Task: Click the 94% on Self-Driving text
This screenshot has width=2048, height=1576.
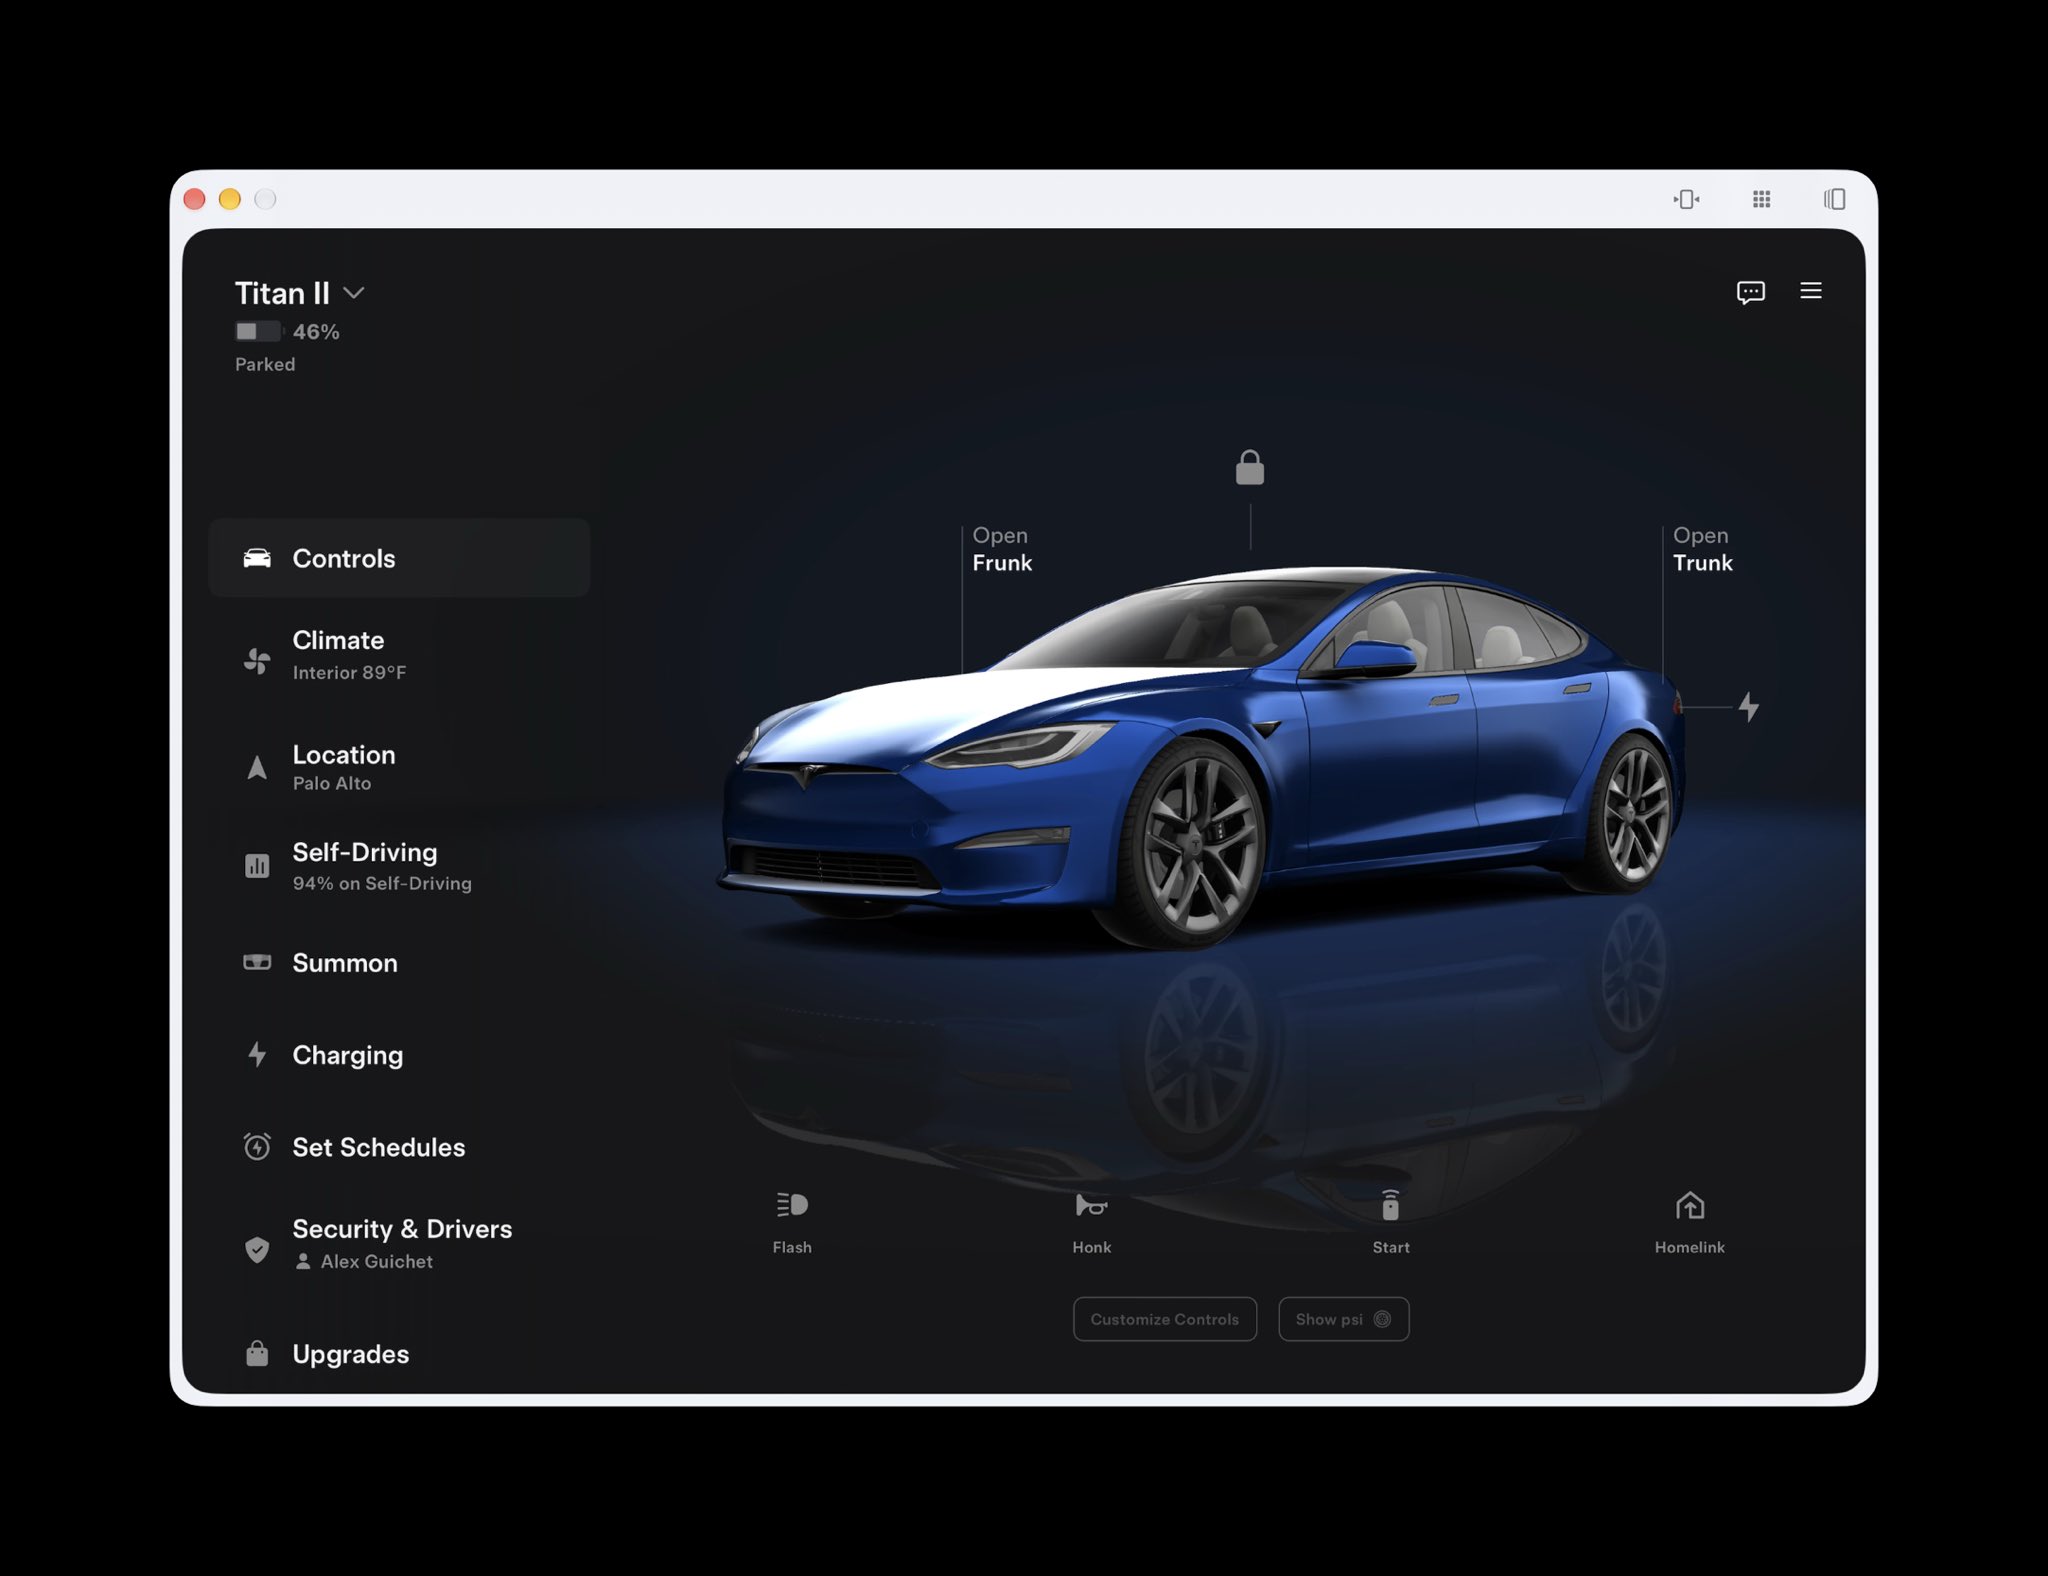Action: click(382, 883)
